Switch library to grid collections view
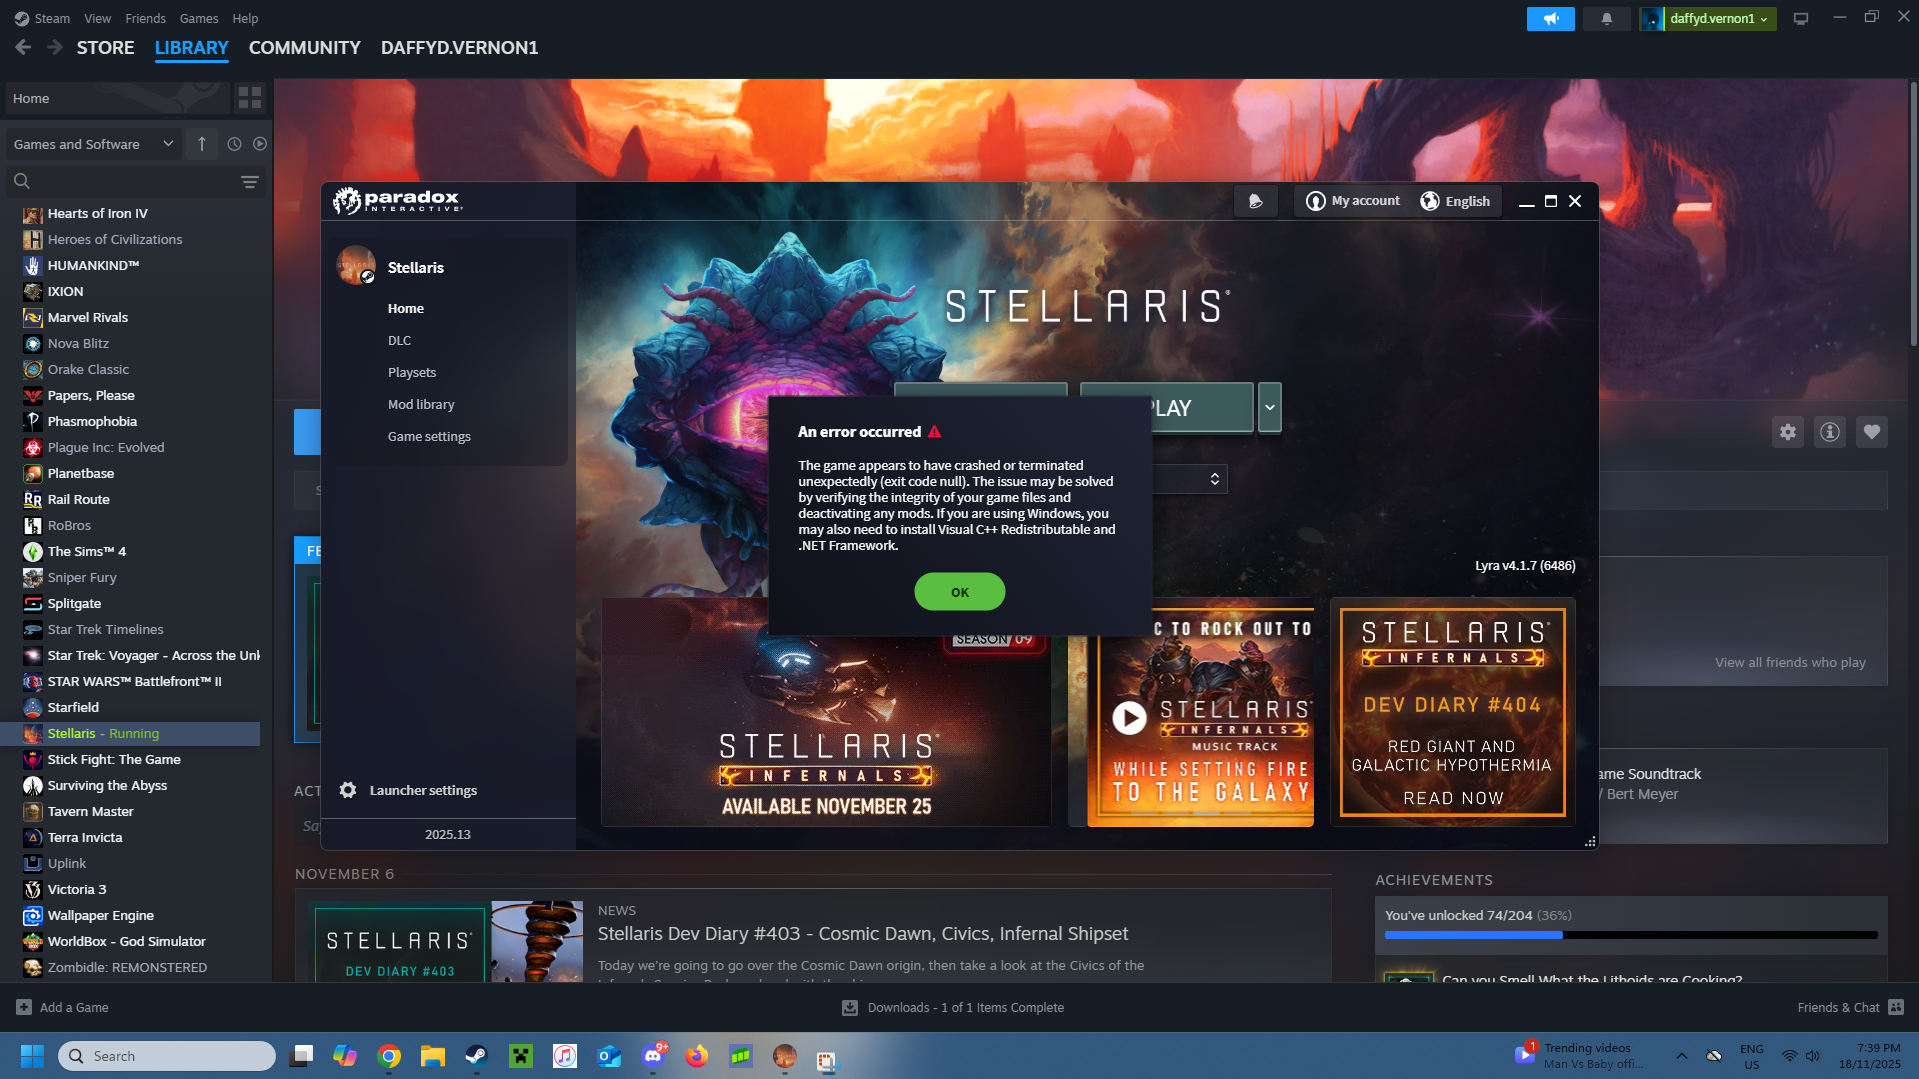Image resolution: width=1919 pixels, height=1079 pixels. click(x=249, y=98)
